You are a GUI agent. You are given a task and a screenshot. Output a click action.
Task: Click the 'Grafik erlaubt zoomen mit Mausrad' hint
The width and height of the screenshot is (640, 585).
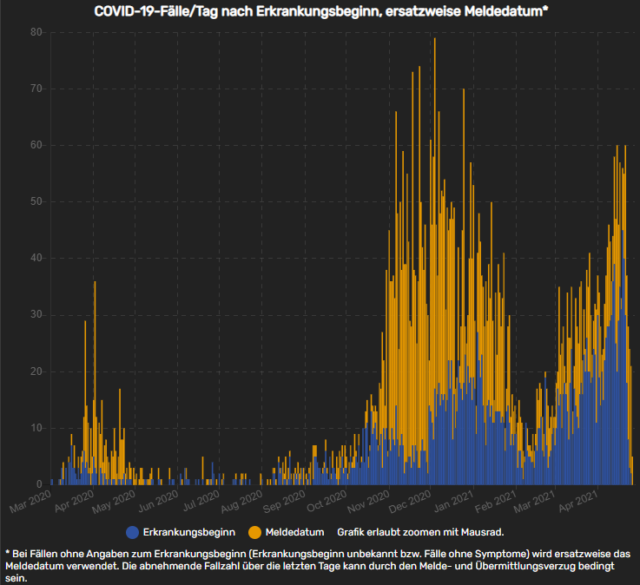click(x=417, y=530)
